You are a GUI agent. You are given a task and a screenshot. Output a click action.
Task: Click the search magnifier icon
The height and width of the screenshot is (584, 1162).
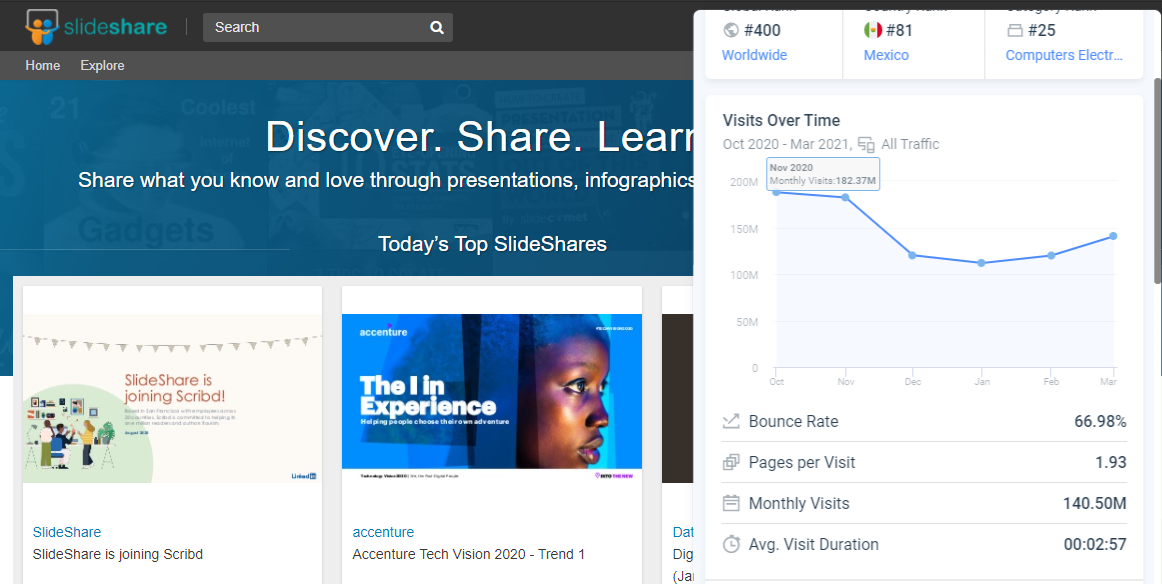point(437,27)
